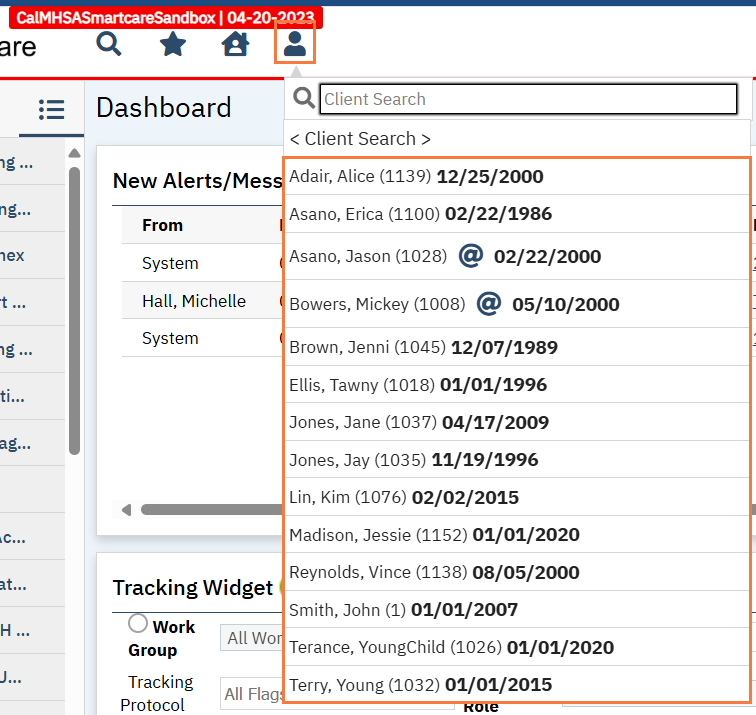This screenshot has height=715, width=756.
Task: Focus the Client Search text box
Action: tap(528, 99)
